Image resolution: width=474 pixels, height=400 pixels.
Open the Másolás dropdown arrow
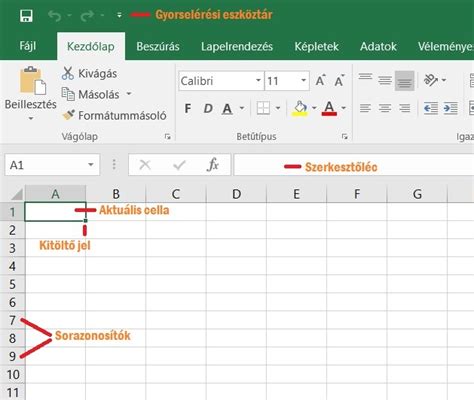129,94
